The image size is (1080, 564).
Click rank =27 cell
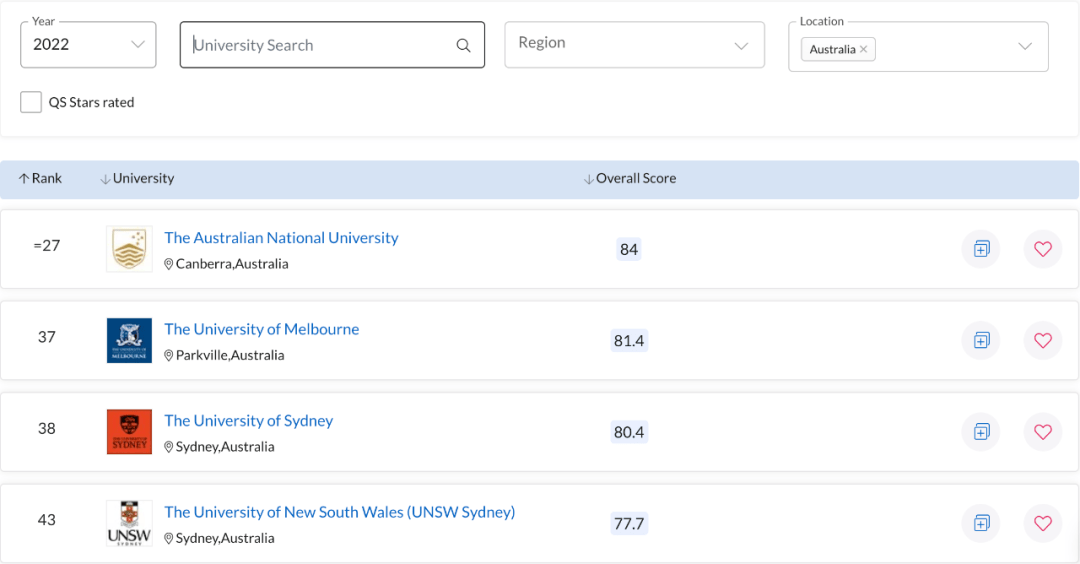(x=47, y=246)
